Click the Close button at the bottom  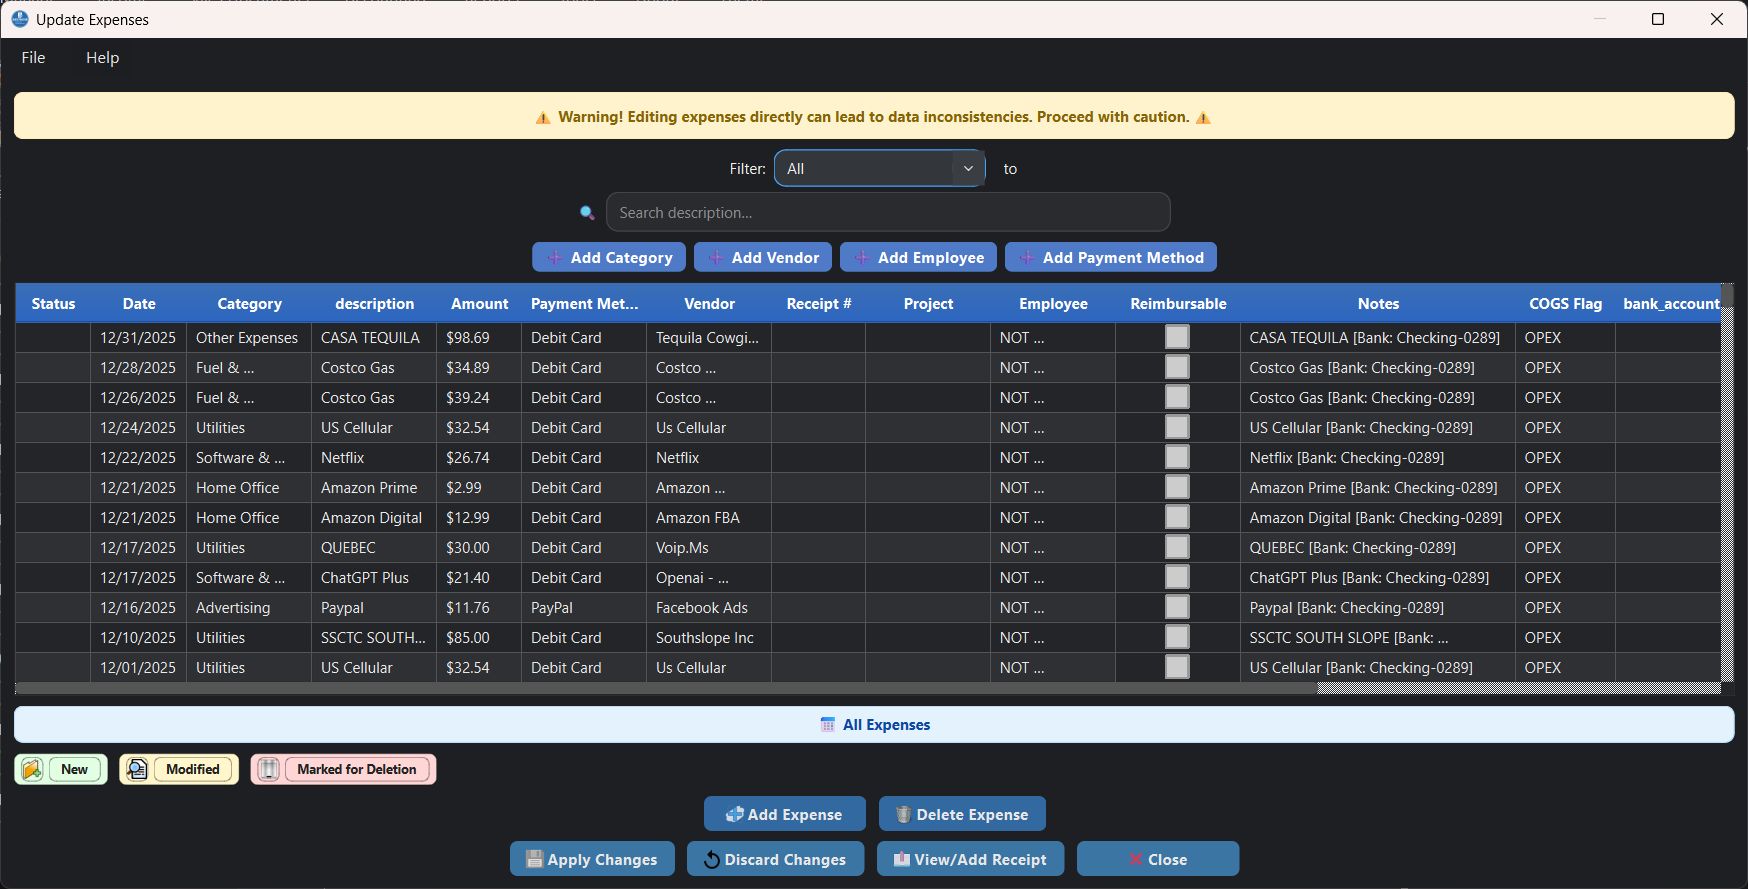coord(1158,859)
